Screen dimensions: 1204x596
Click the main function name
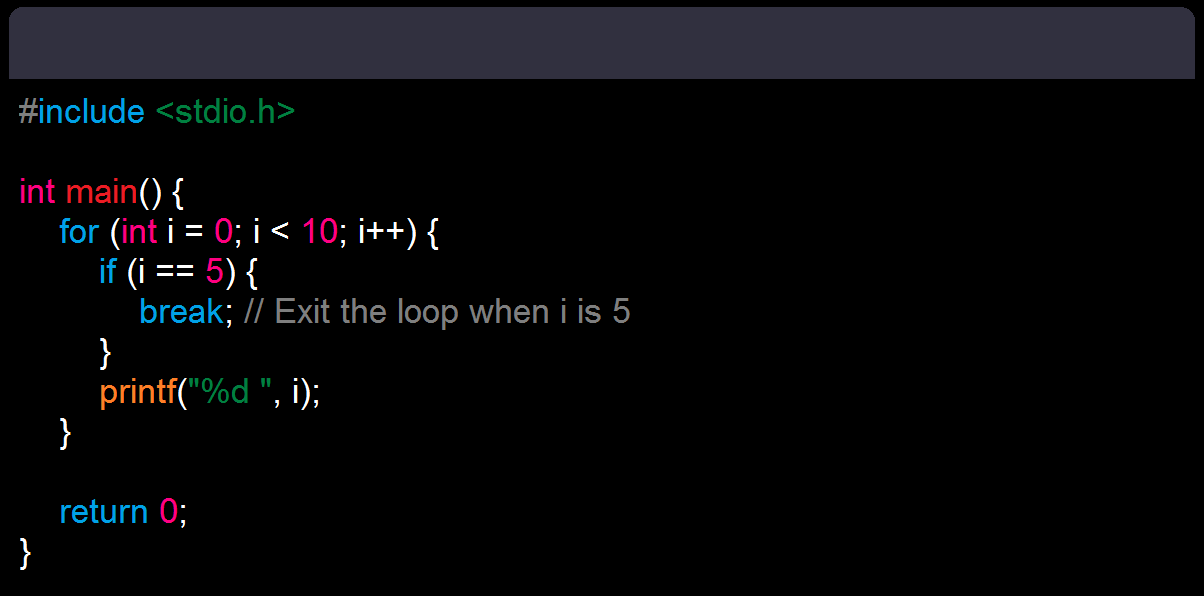pos(101,191)
